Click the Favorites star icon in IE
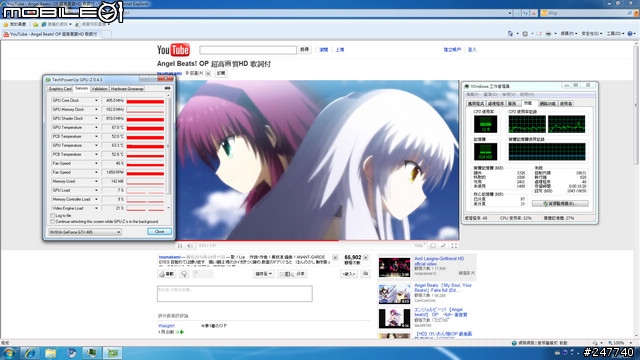This screenshot has width=640, height=360. pos(6,24)
